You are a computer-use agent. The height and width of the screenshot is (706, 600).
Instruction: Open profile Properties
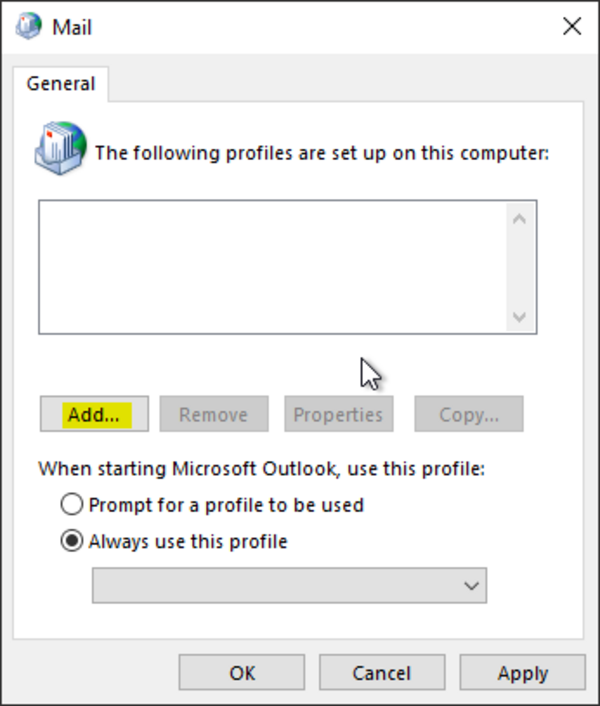click(x=339, y=414)
